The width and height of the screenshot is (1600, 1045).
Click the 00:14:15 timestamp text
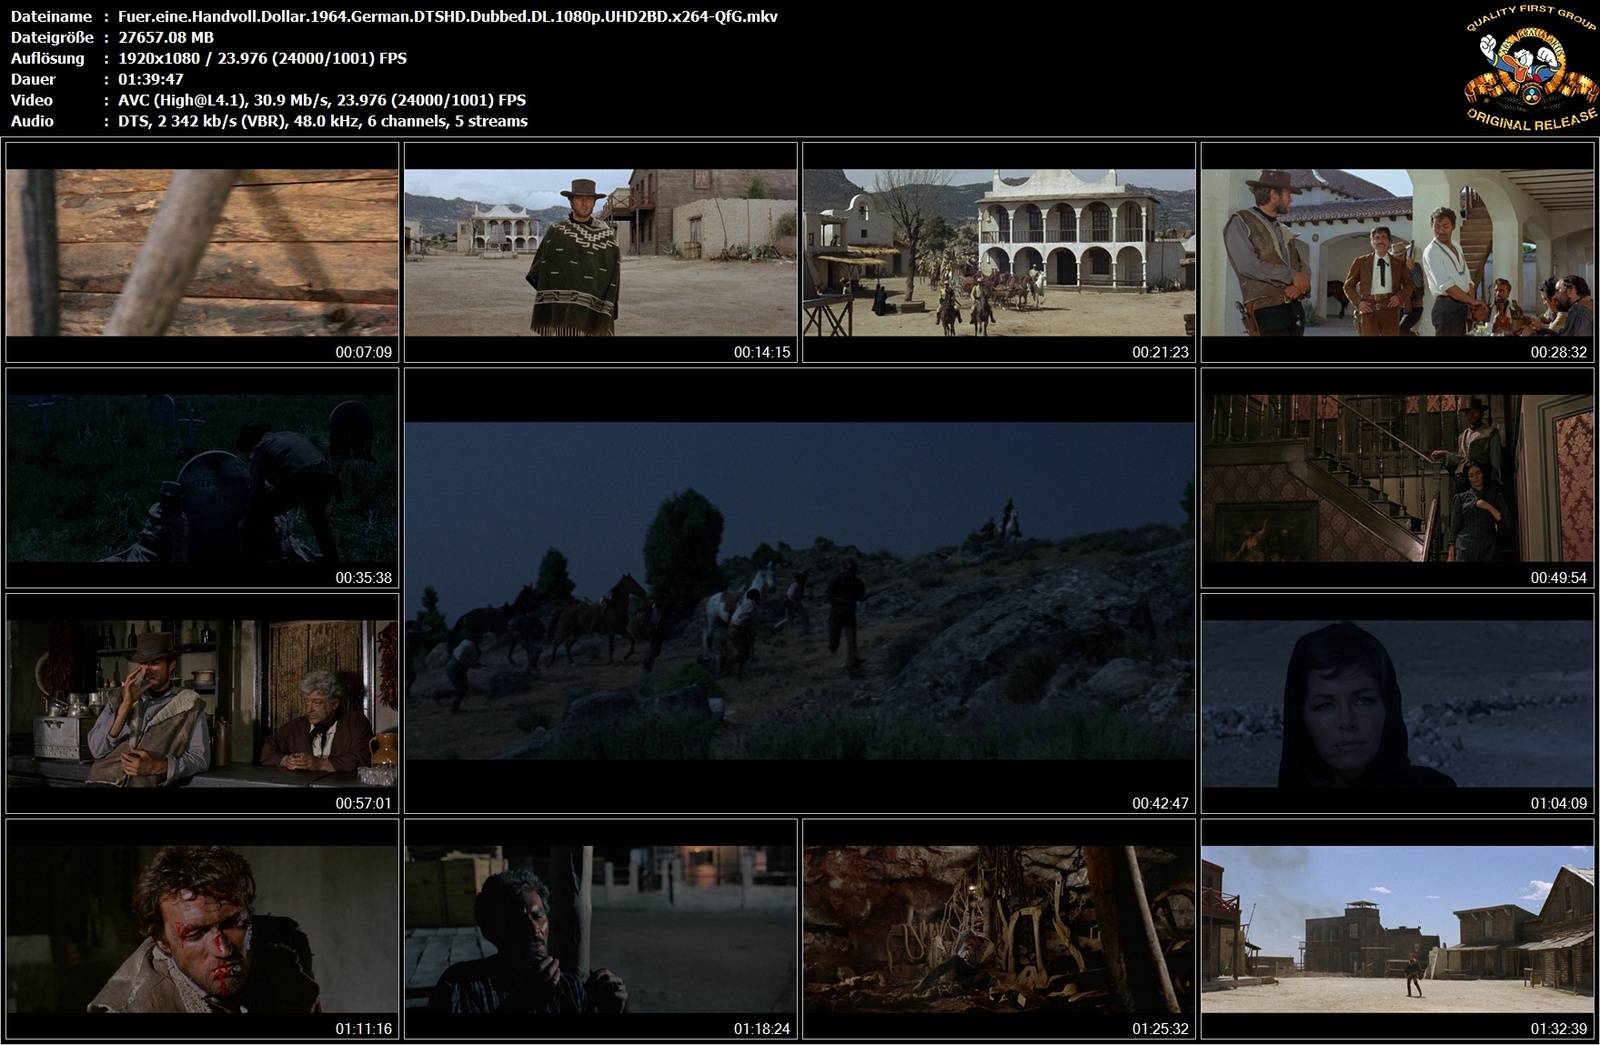[762, 352]
